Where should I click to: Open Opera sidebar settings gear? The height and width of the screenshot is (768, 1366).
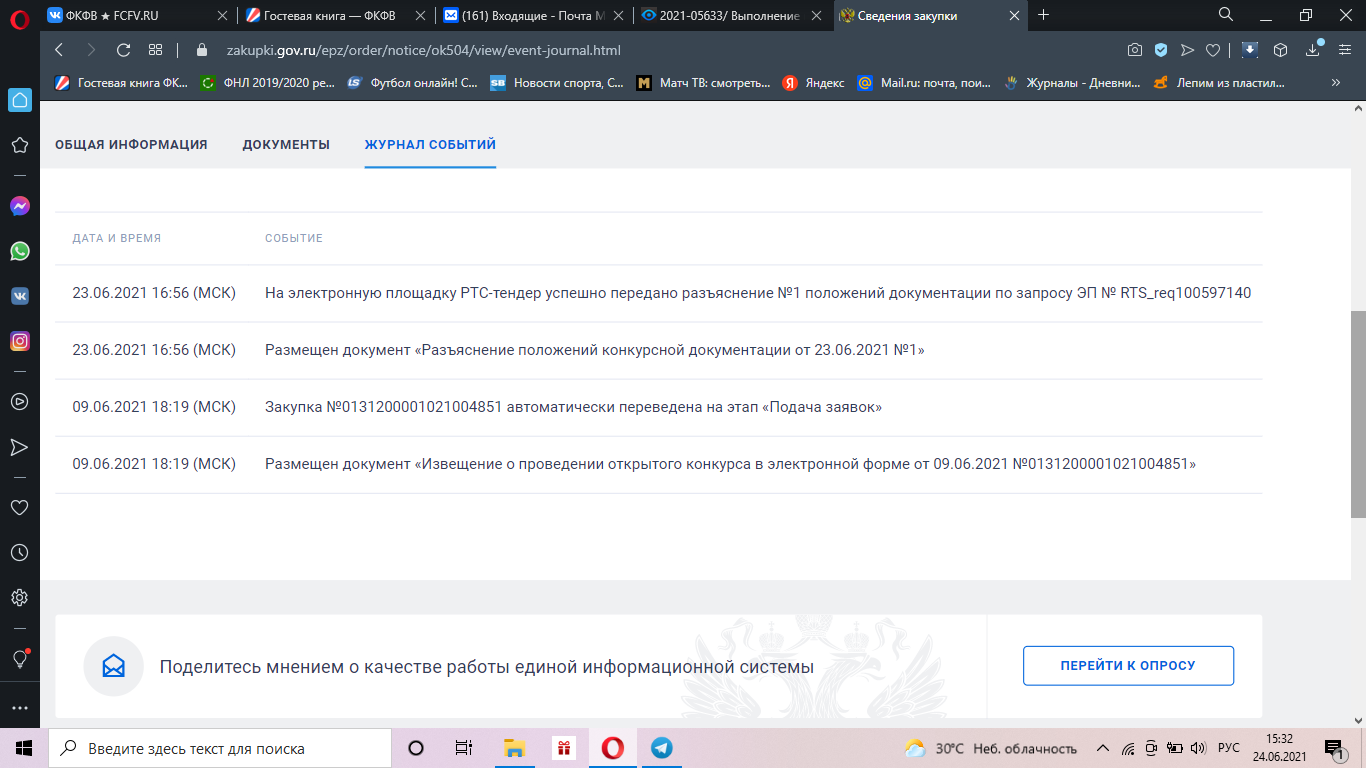tap(19, 598)
